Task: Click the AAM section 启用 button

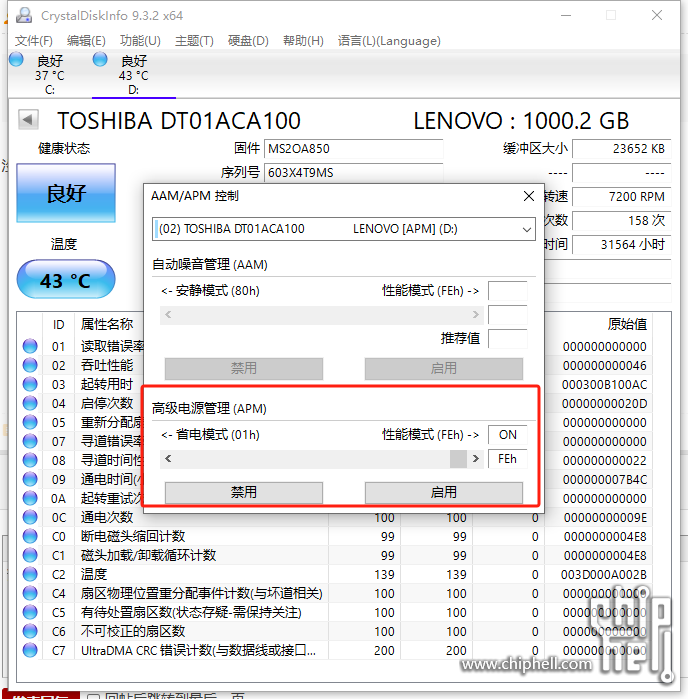Action: click(x=444, y=368)
